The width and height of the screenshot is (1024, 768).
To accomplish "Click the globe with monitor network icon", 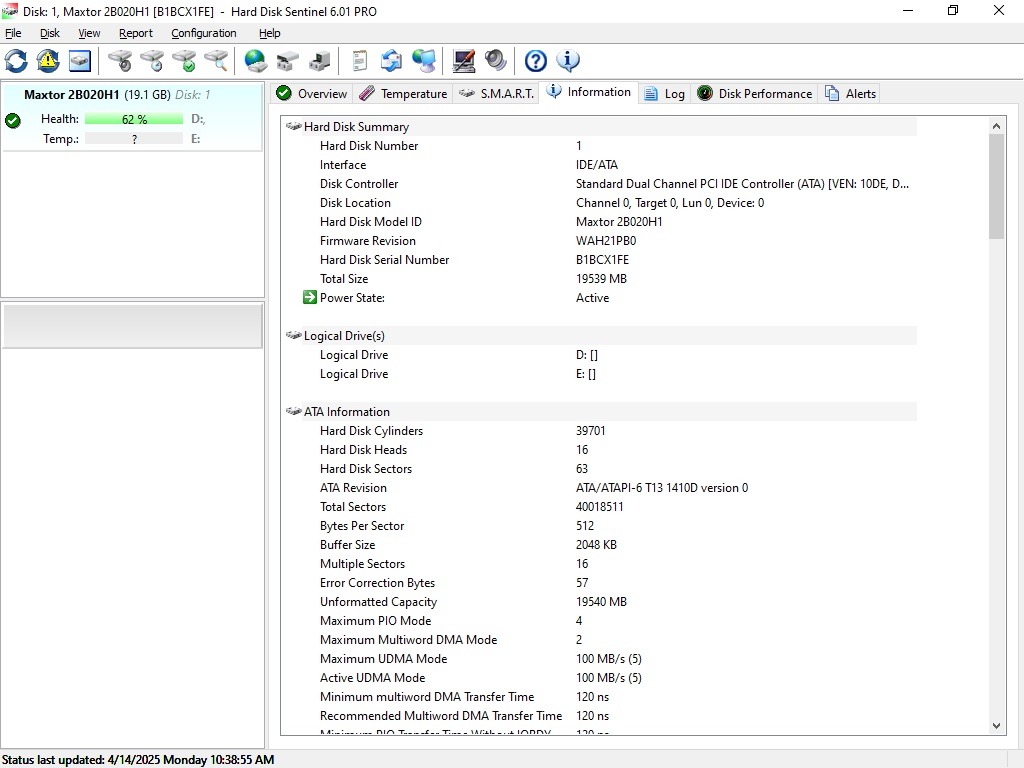I will [424, 61].
